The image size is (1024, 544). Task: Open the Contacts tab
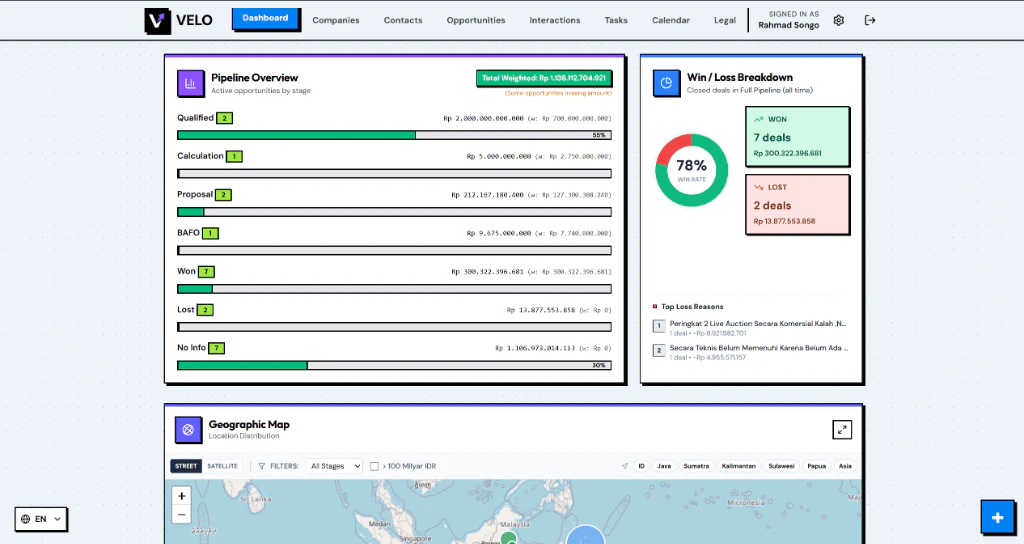pyautogui.click(x=403, y=20)
